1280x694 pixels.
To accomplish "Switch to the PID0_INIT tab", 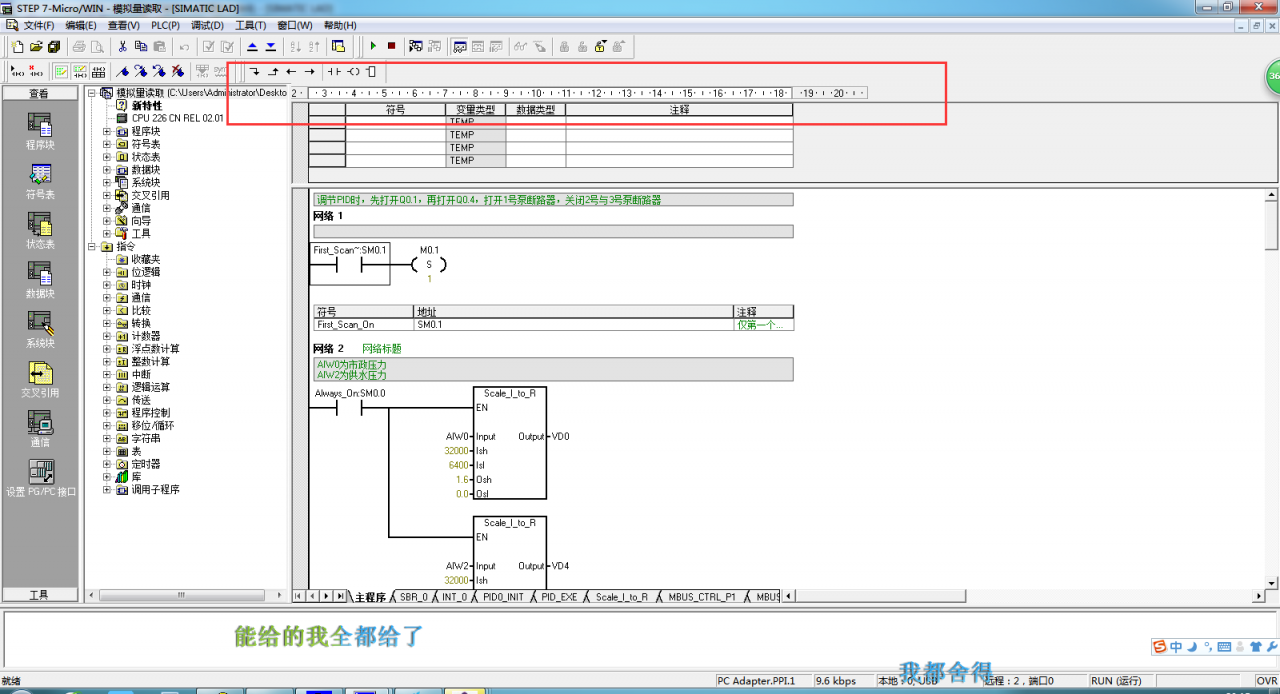I will (x=503, y=597).
